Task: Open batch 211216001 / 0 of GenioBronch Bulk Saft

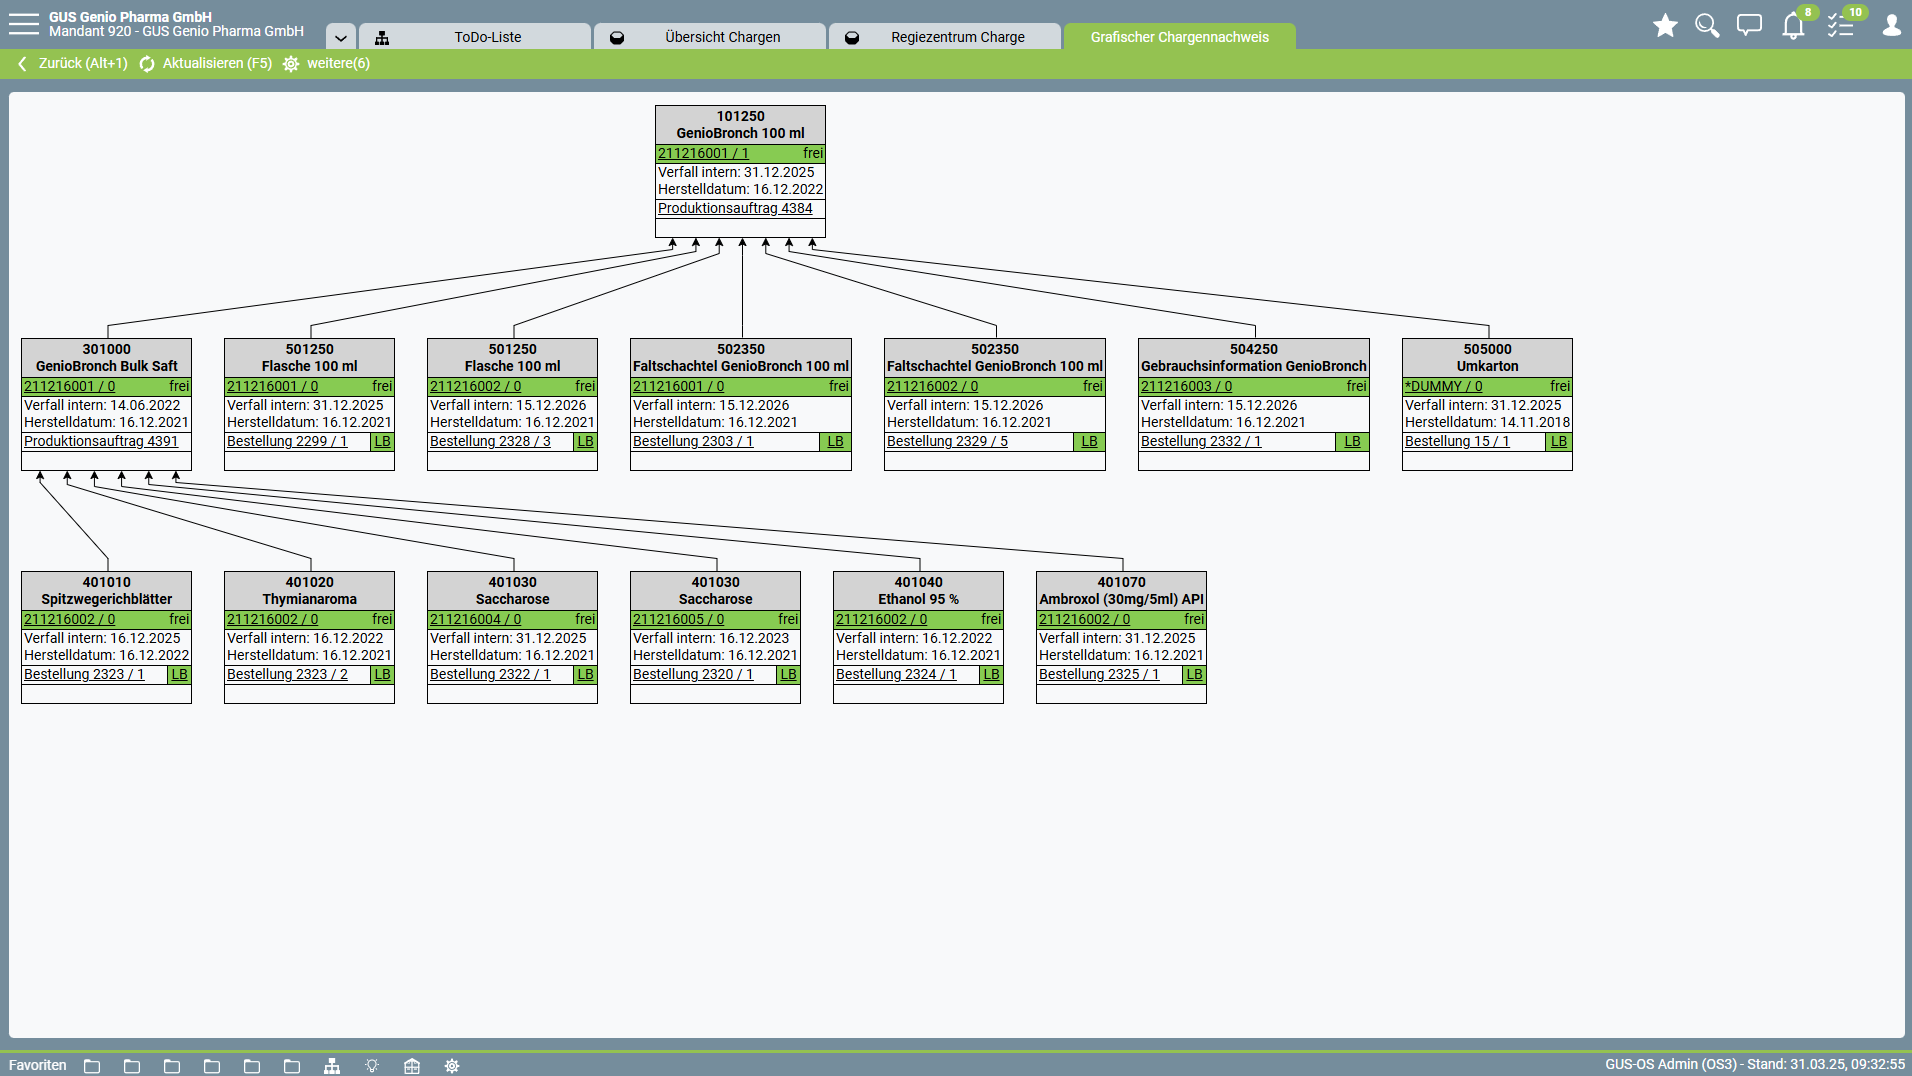Action: click(x=69, y=386)
